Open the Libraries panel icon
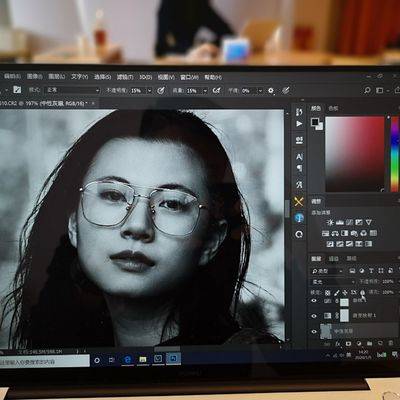Image resolution: width=400 pixels, height=400 pixels. [x=299, y=234]
